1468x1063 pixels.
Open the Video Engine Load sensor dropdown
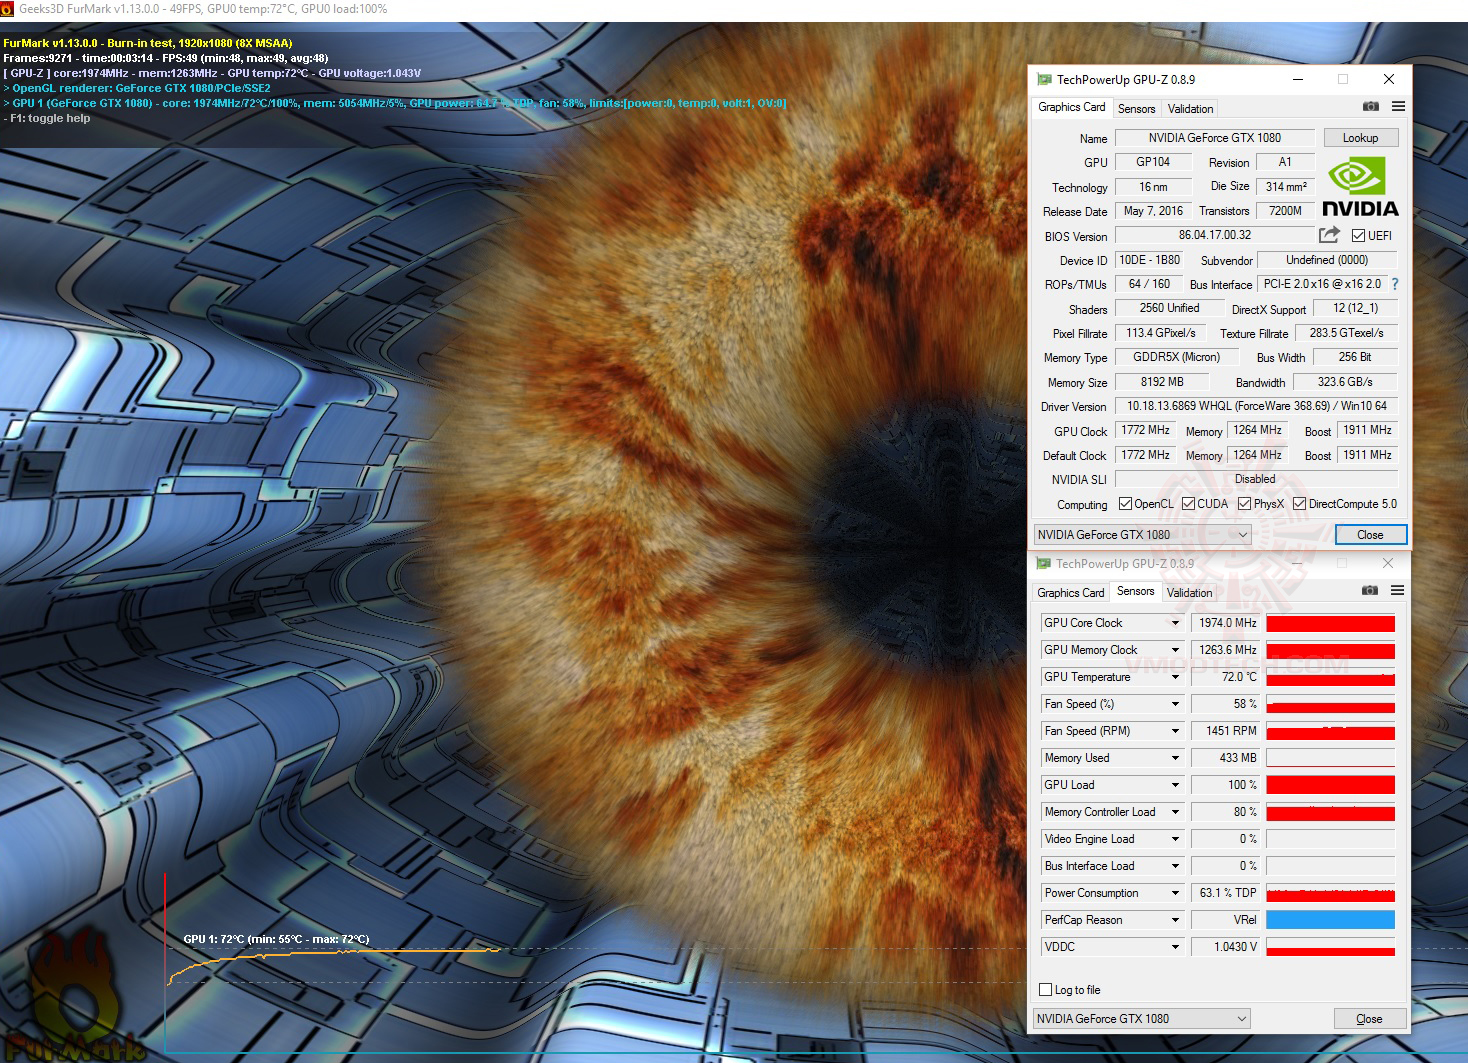point(1175,839)
